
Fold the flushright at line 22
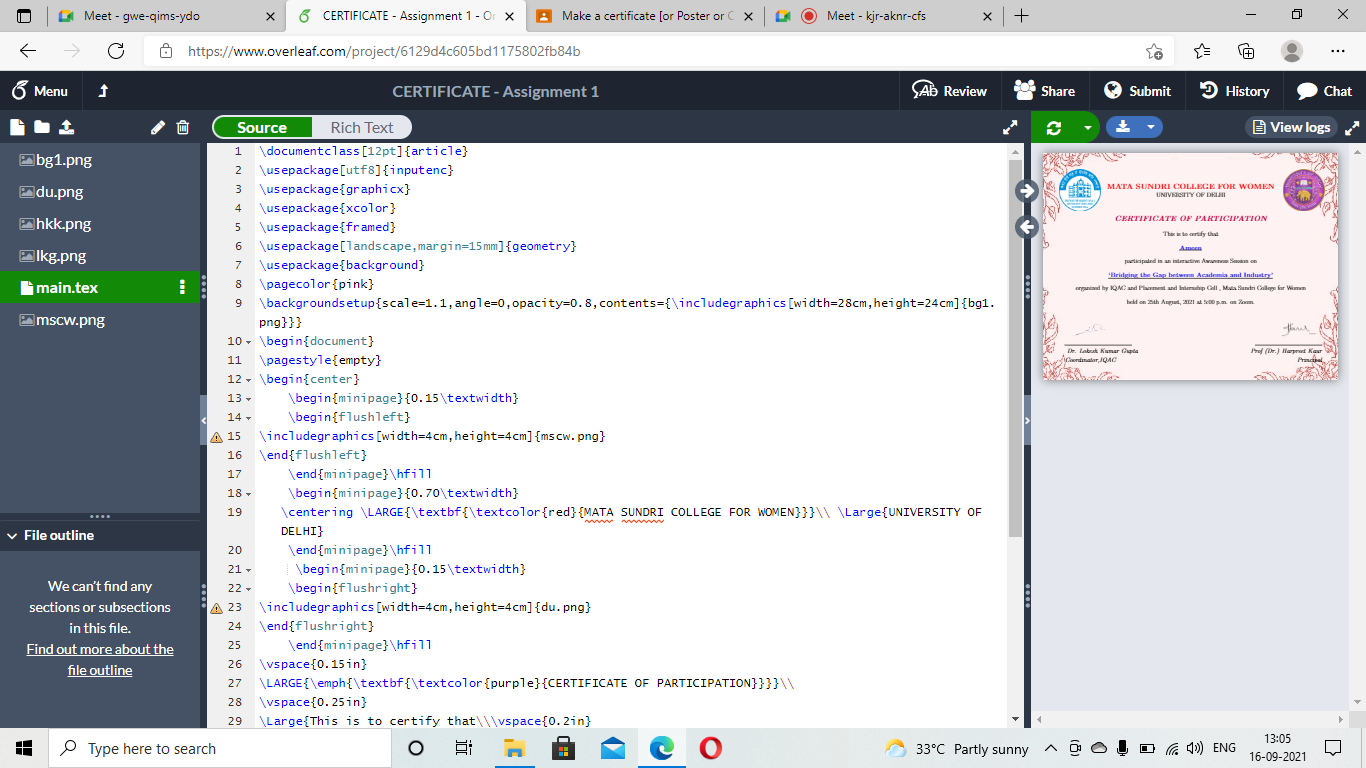[x=249, y=589]
